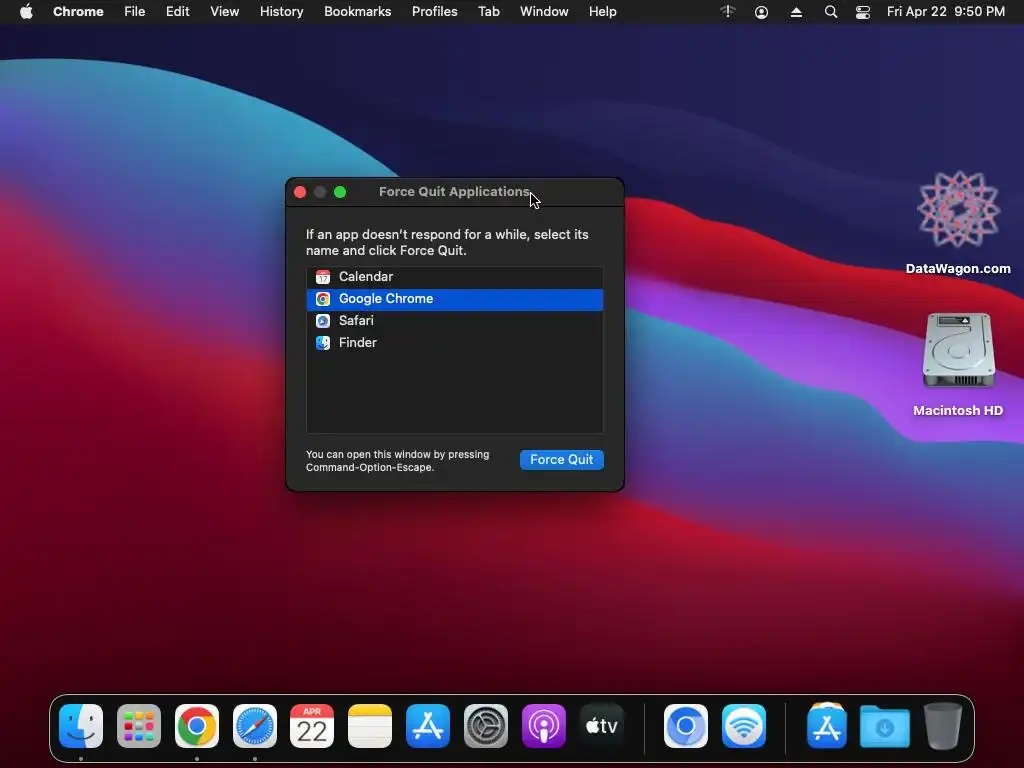Open the Profiles menu
This screenshot has width=1024, height=768.
pyautogui.click(x=434, y=12)
